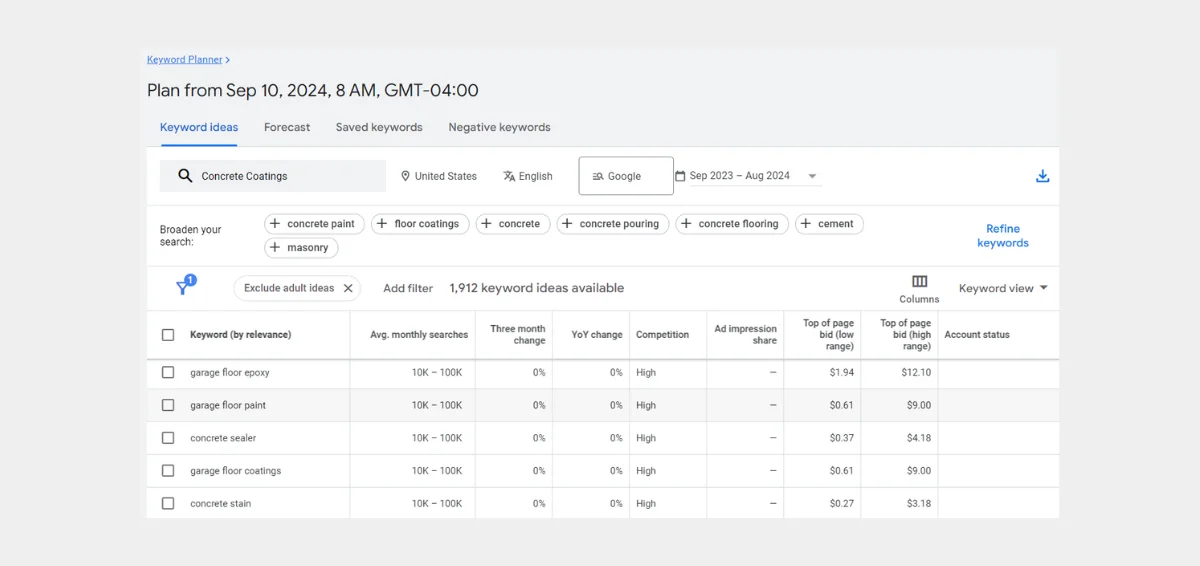Click the calendar date icon
This screenshot has height=566, width=1200.
click(x=680, y=176)
